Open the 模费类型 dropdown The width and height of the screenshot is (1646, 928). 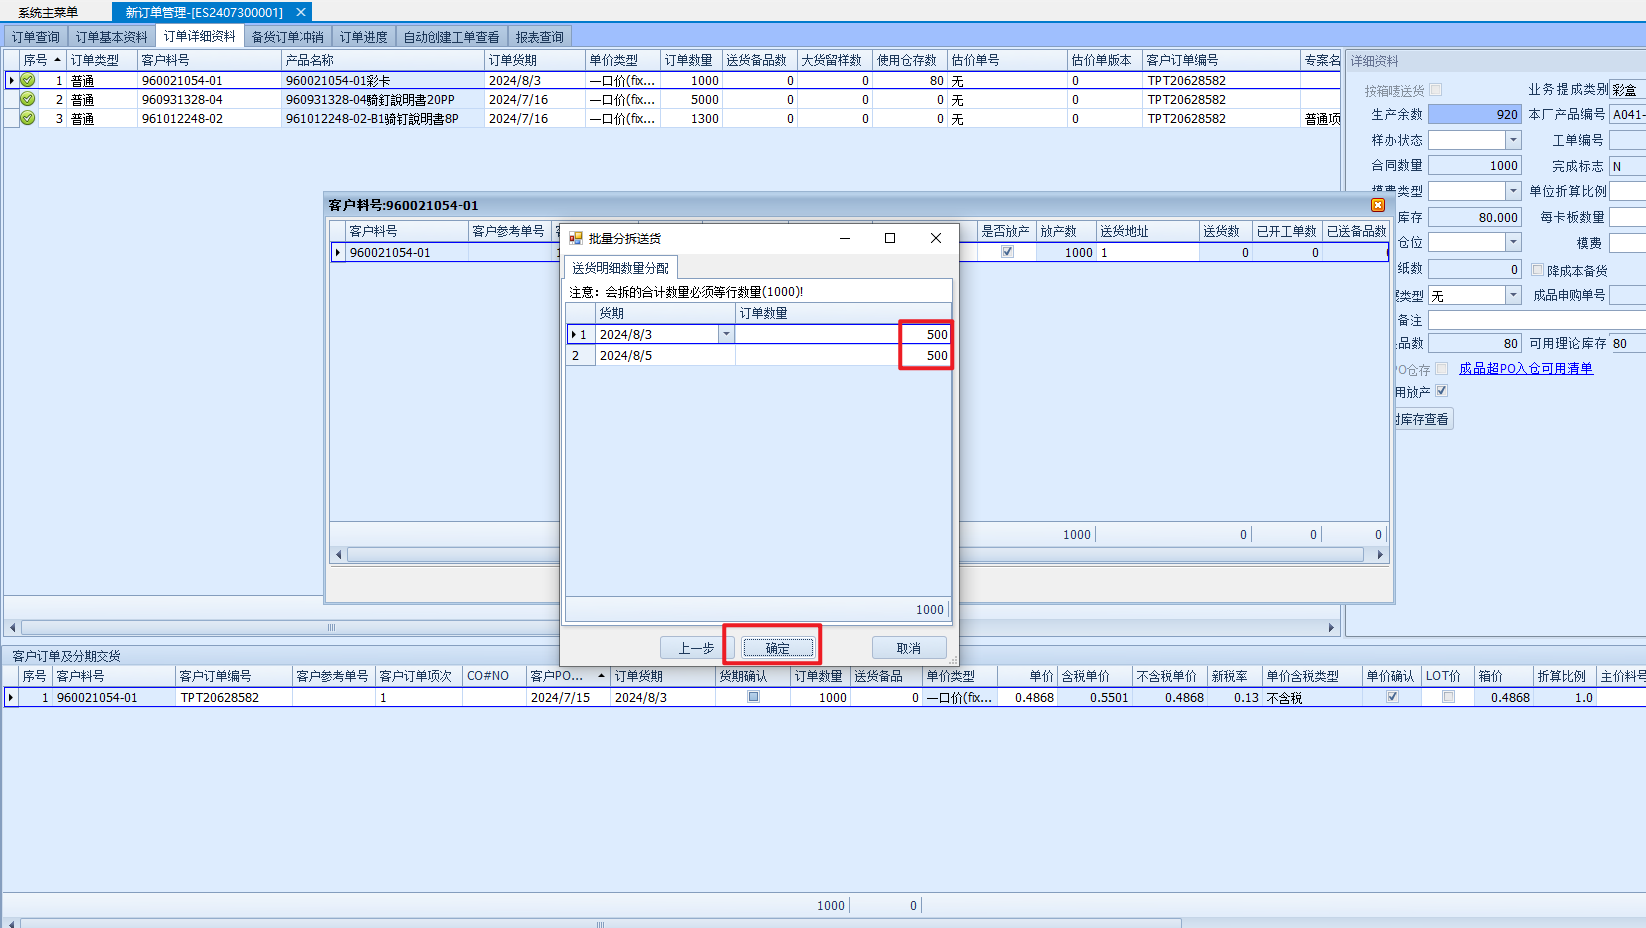point(1513,191)
